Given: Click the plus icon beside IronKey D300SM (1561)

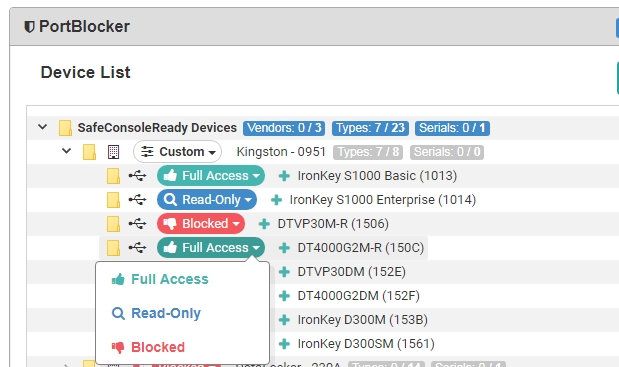Looking at the screenshot, I should [x=284, y=344].
